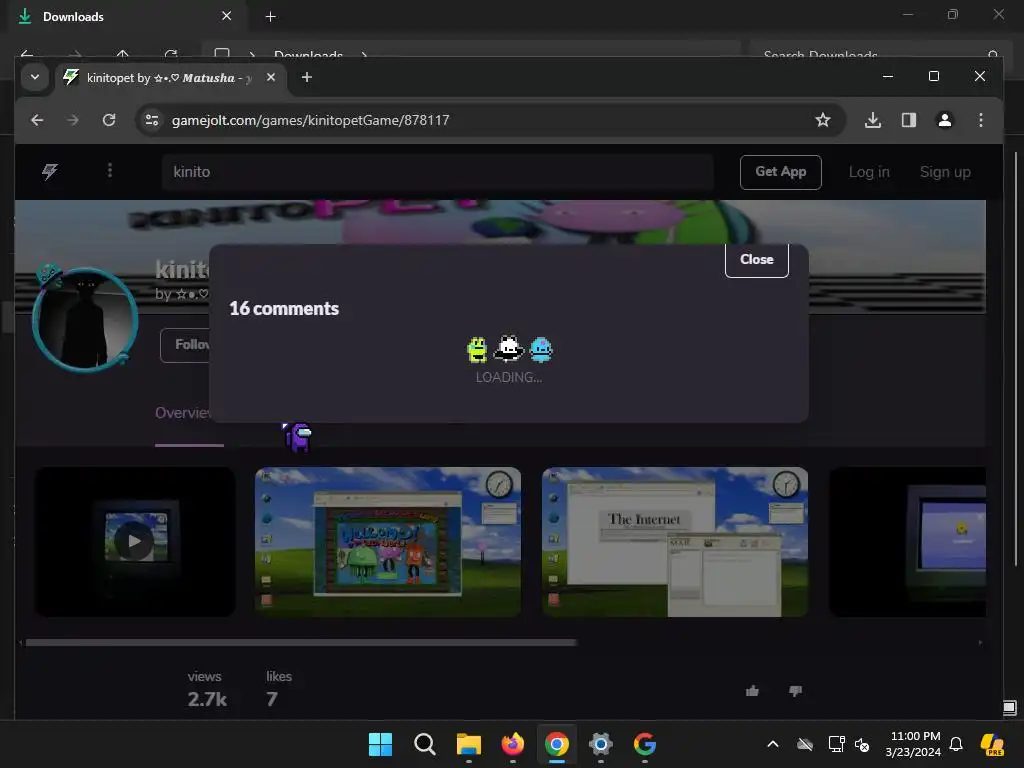
Task: Open Windows Start menu
Action: (380, 744)
